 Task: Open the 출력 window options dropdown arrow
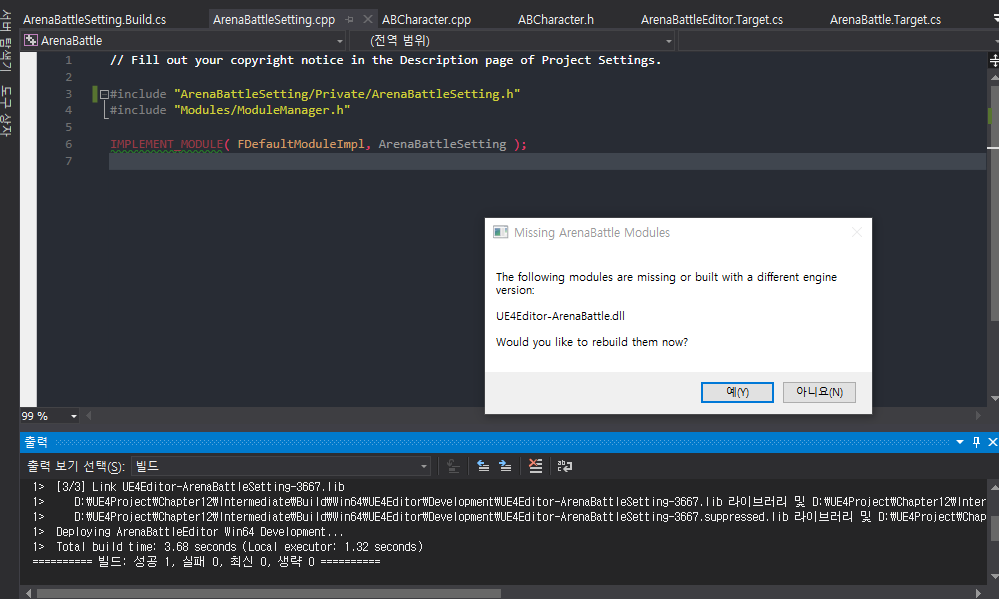pos(959,442)
